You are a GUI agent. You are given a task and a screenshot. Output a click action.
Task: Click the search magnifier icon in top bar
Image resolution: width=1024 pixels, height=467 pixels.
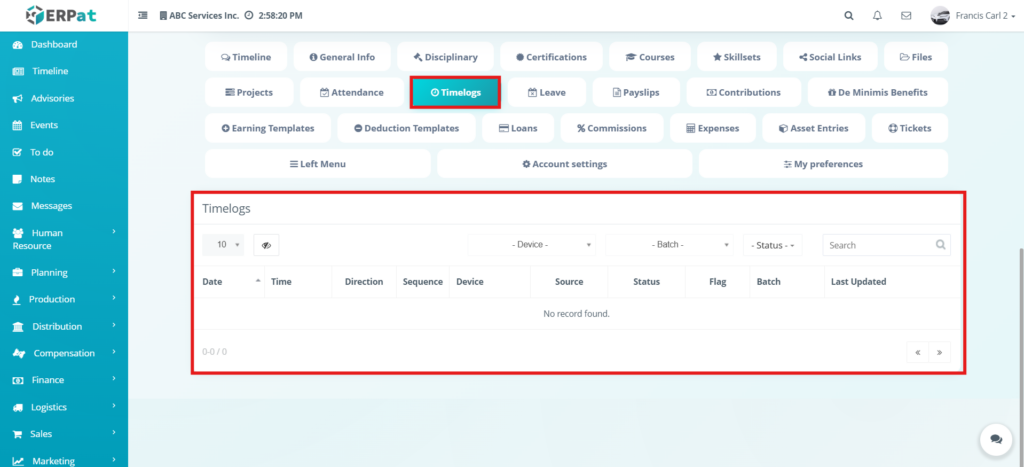849,16
